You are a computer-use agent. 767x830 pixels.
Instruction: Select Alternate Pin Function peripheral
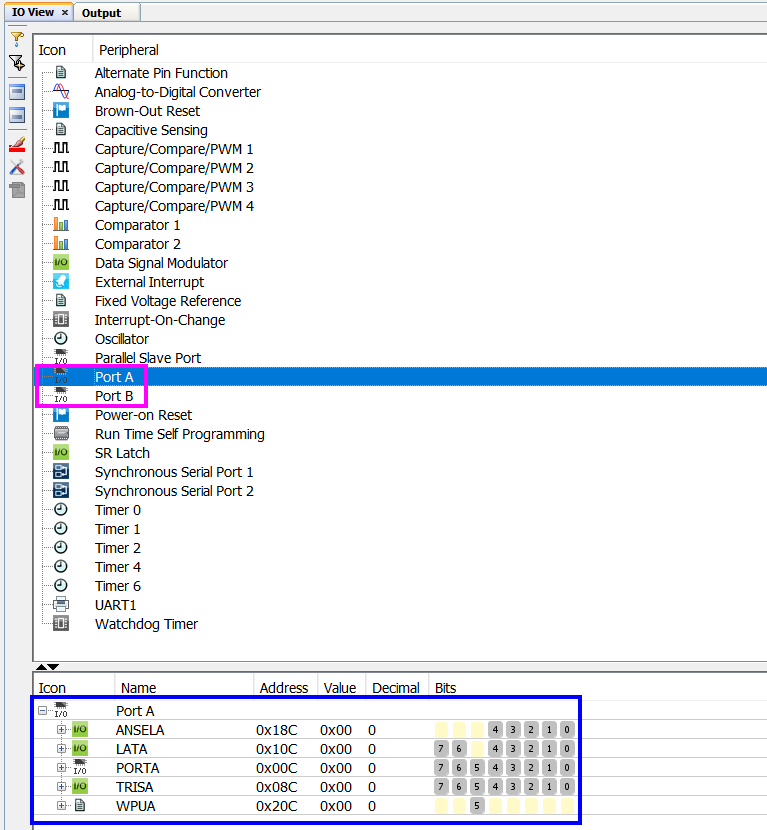tap(161, 73)
